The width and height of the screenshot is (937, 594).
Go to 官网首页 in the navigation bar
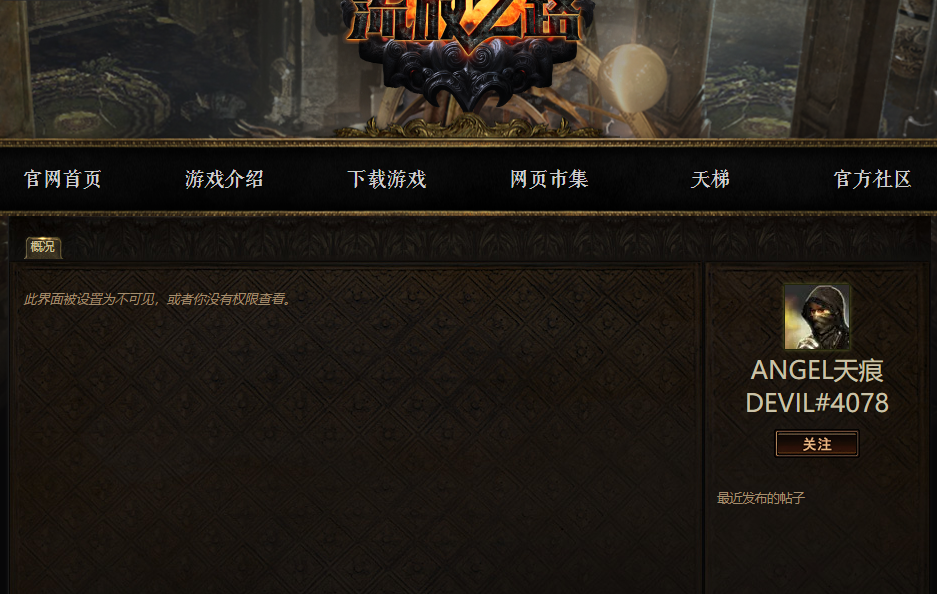[x=63, y=179]
